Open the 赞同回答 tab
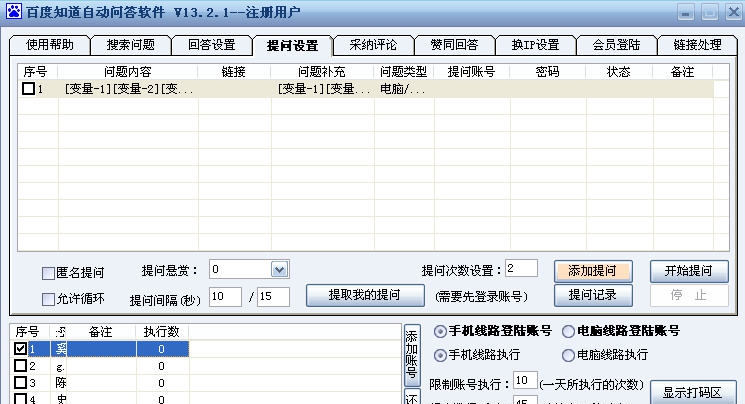This screenshot has width=745, height=404. tap(454, 45)
